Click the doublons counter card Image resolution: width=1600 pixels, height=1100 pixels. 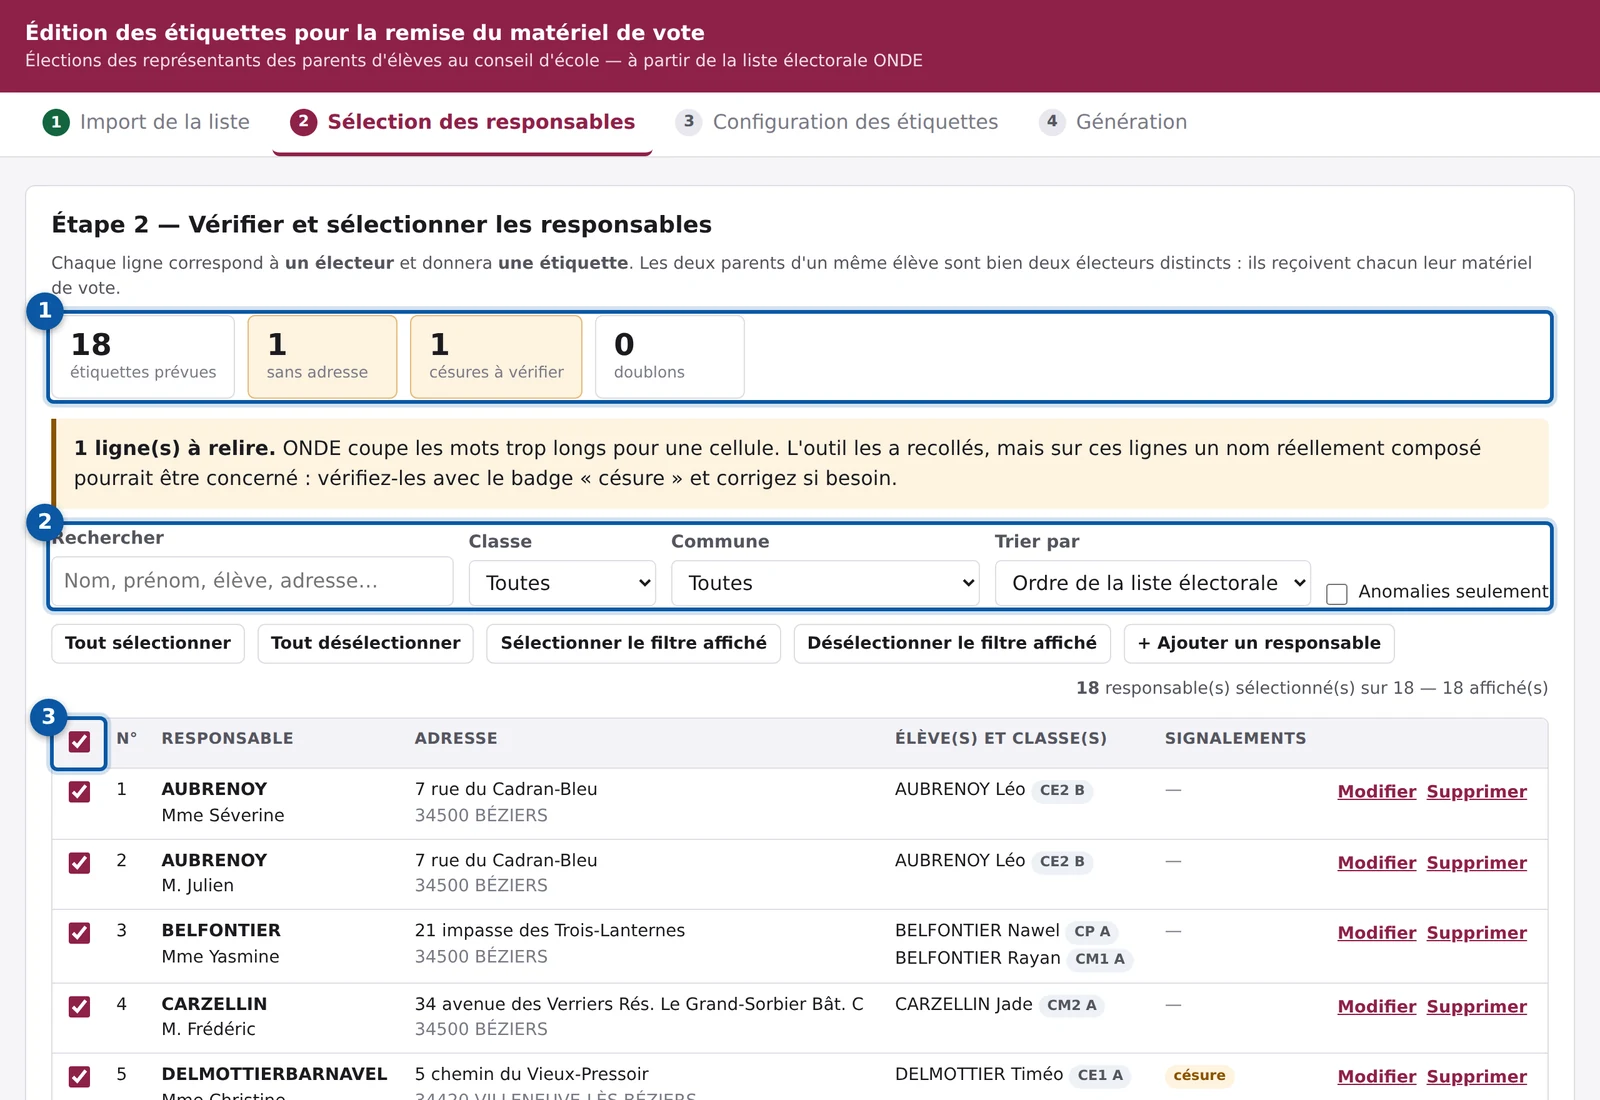(x=669, y=357)
